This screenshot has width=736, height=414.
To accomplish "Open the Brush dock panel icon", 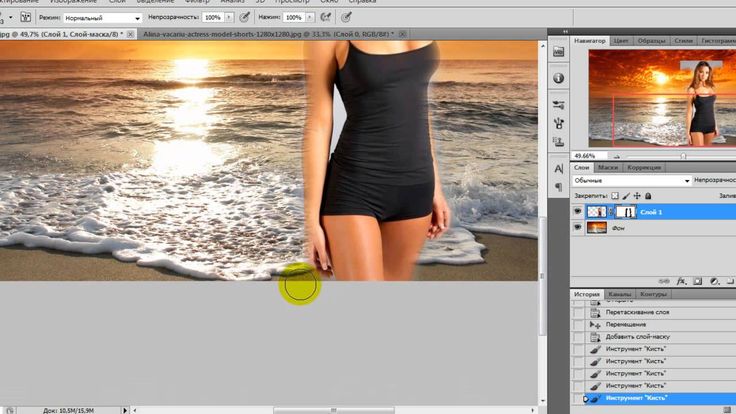I will pyautogui.click(x=559, y=123).
